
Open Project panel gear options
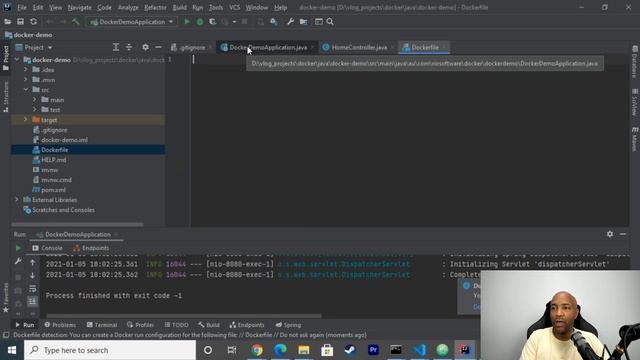pos(145,47)
